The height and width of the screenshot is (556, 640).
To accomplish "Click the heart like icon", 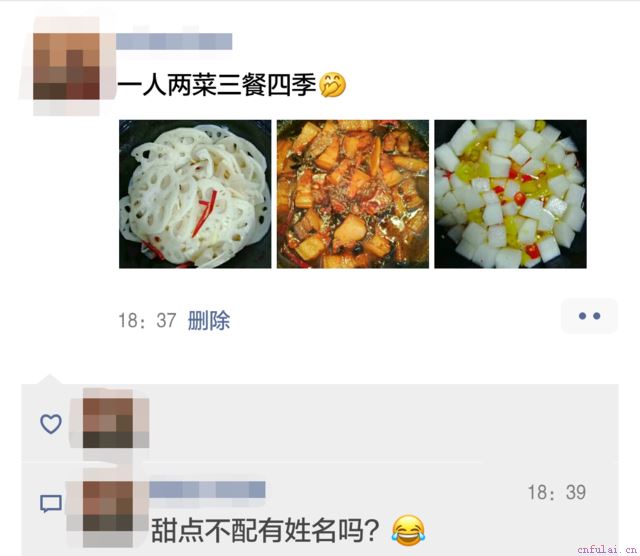I will click(x=51, y=424).
